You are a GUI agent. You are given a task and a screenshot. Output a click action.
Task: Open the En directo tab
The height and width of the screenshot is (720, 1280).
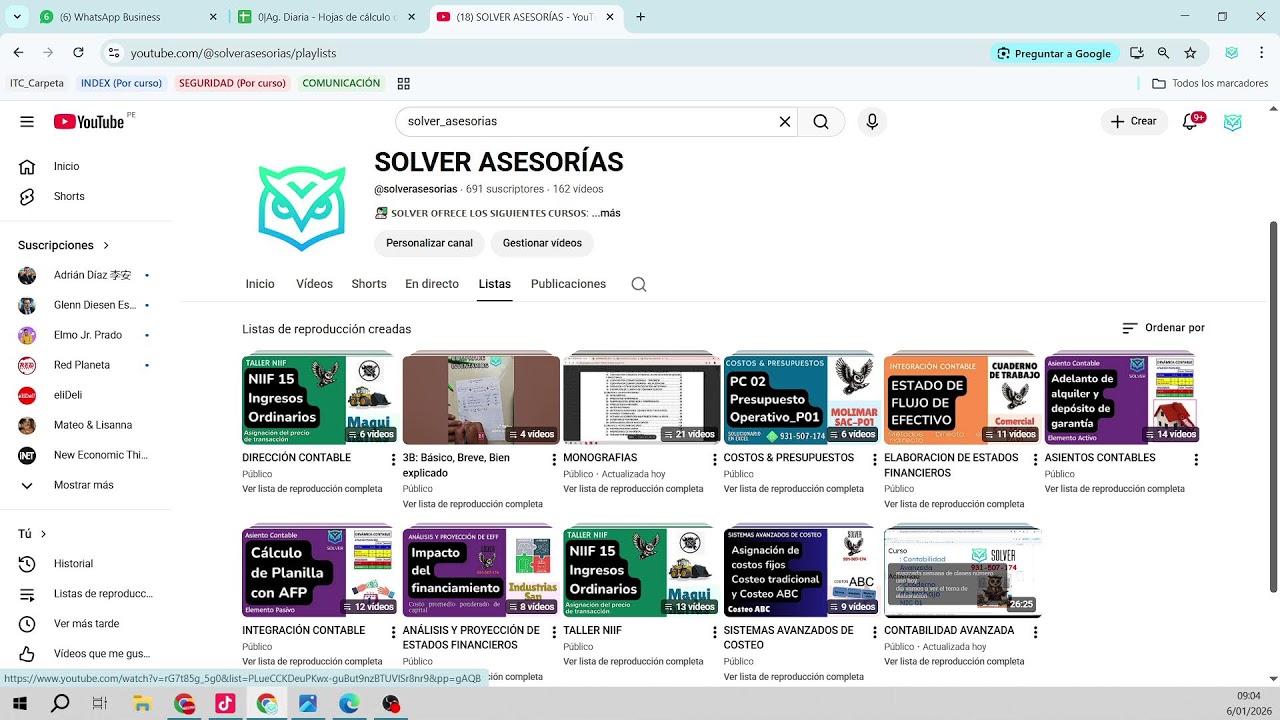(432, 284)
